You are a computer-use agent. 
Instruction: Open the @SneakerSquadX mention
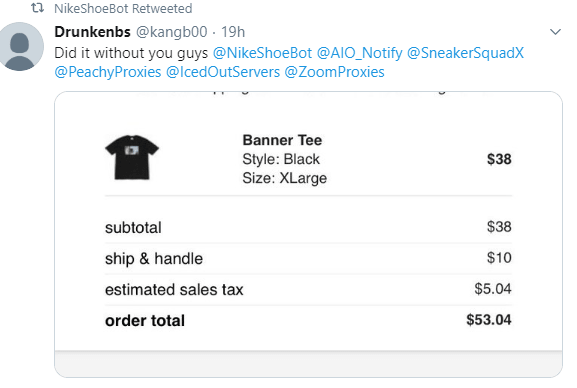pyautogui.click(x=465, y=53)
